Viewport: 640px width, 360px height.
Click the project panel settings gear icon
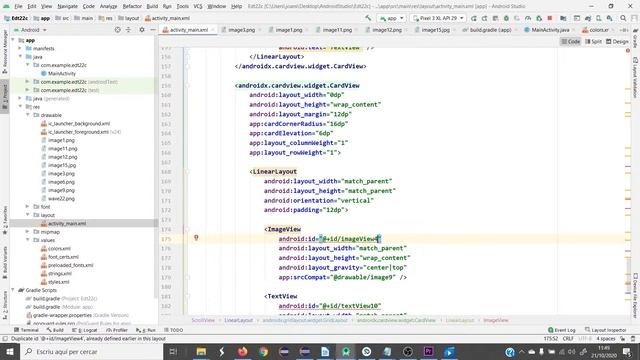(x=142, y=30)
